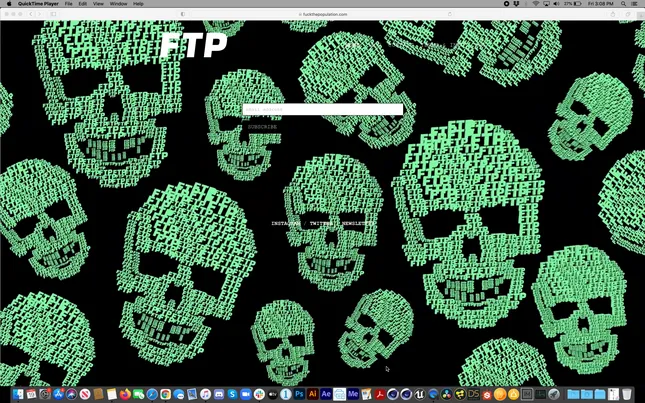
Task: Launch Firefox from the dock
Action: [125, 394]
